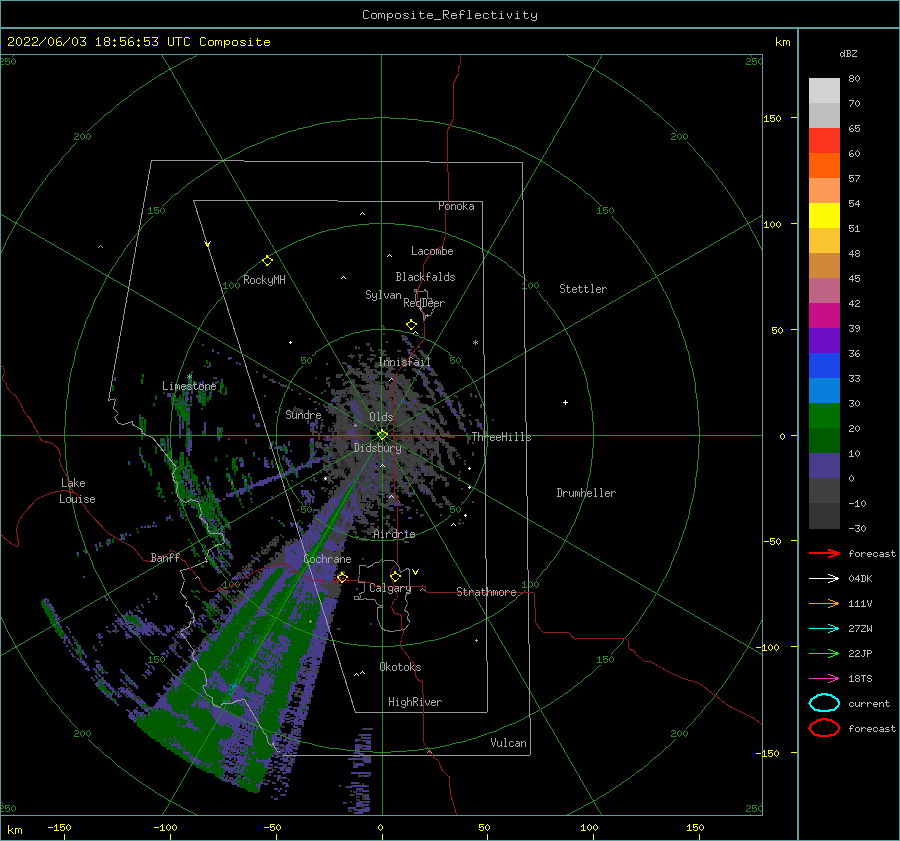This screenshot has height=841, width=900.
Task: Click the Limestone label
Action: pos(189,386)
